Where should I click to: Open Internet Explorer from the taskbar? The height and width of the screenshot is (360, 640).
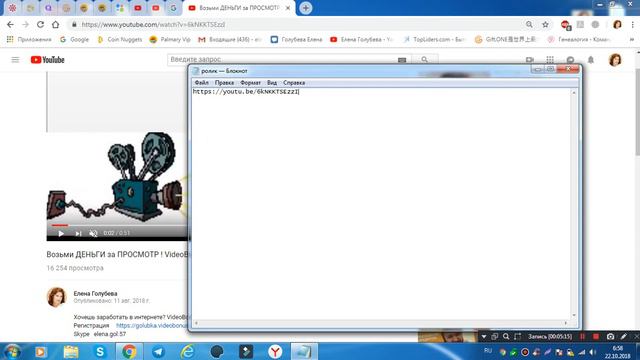(187, 351)
